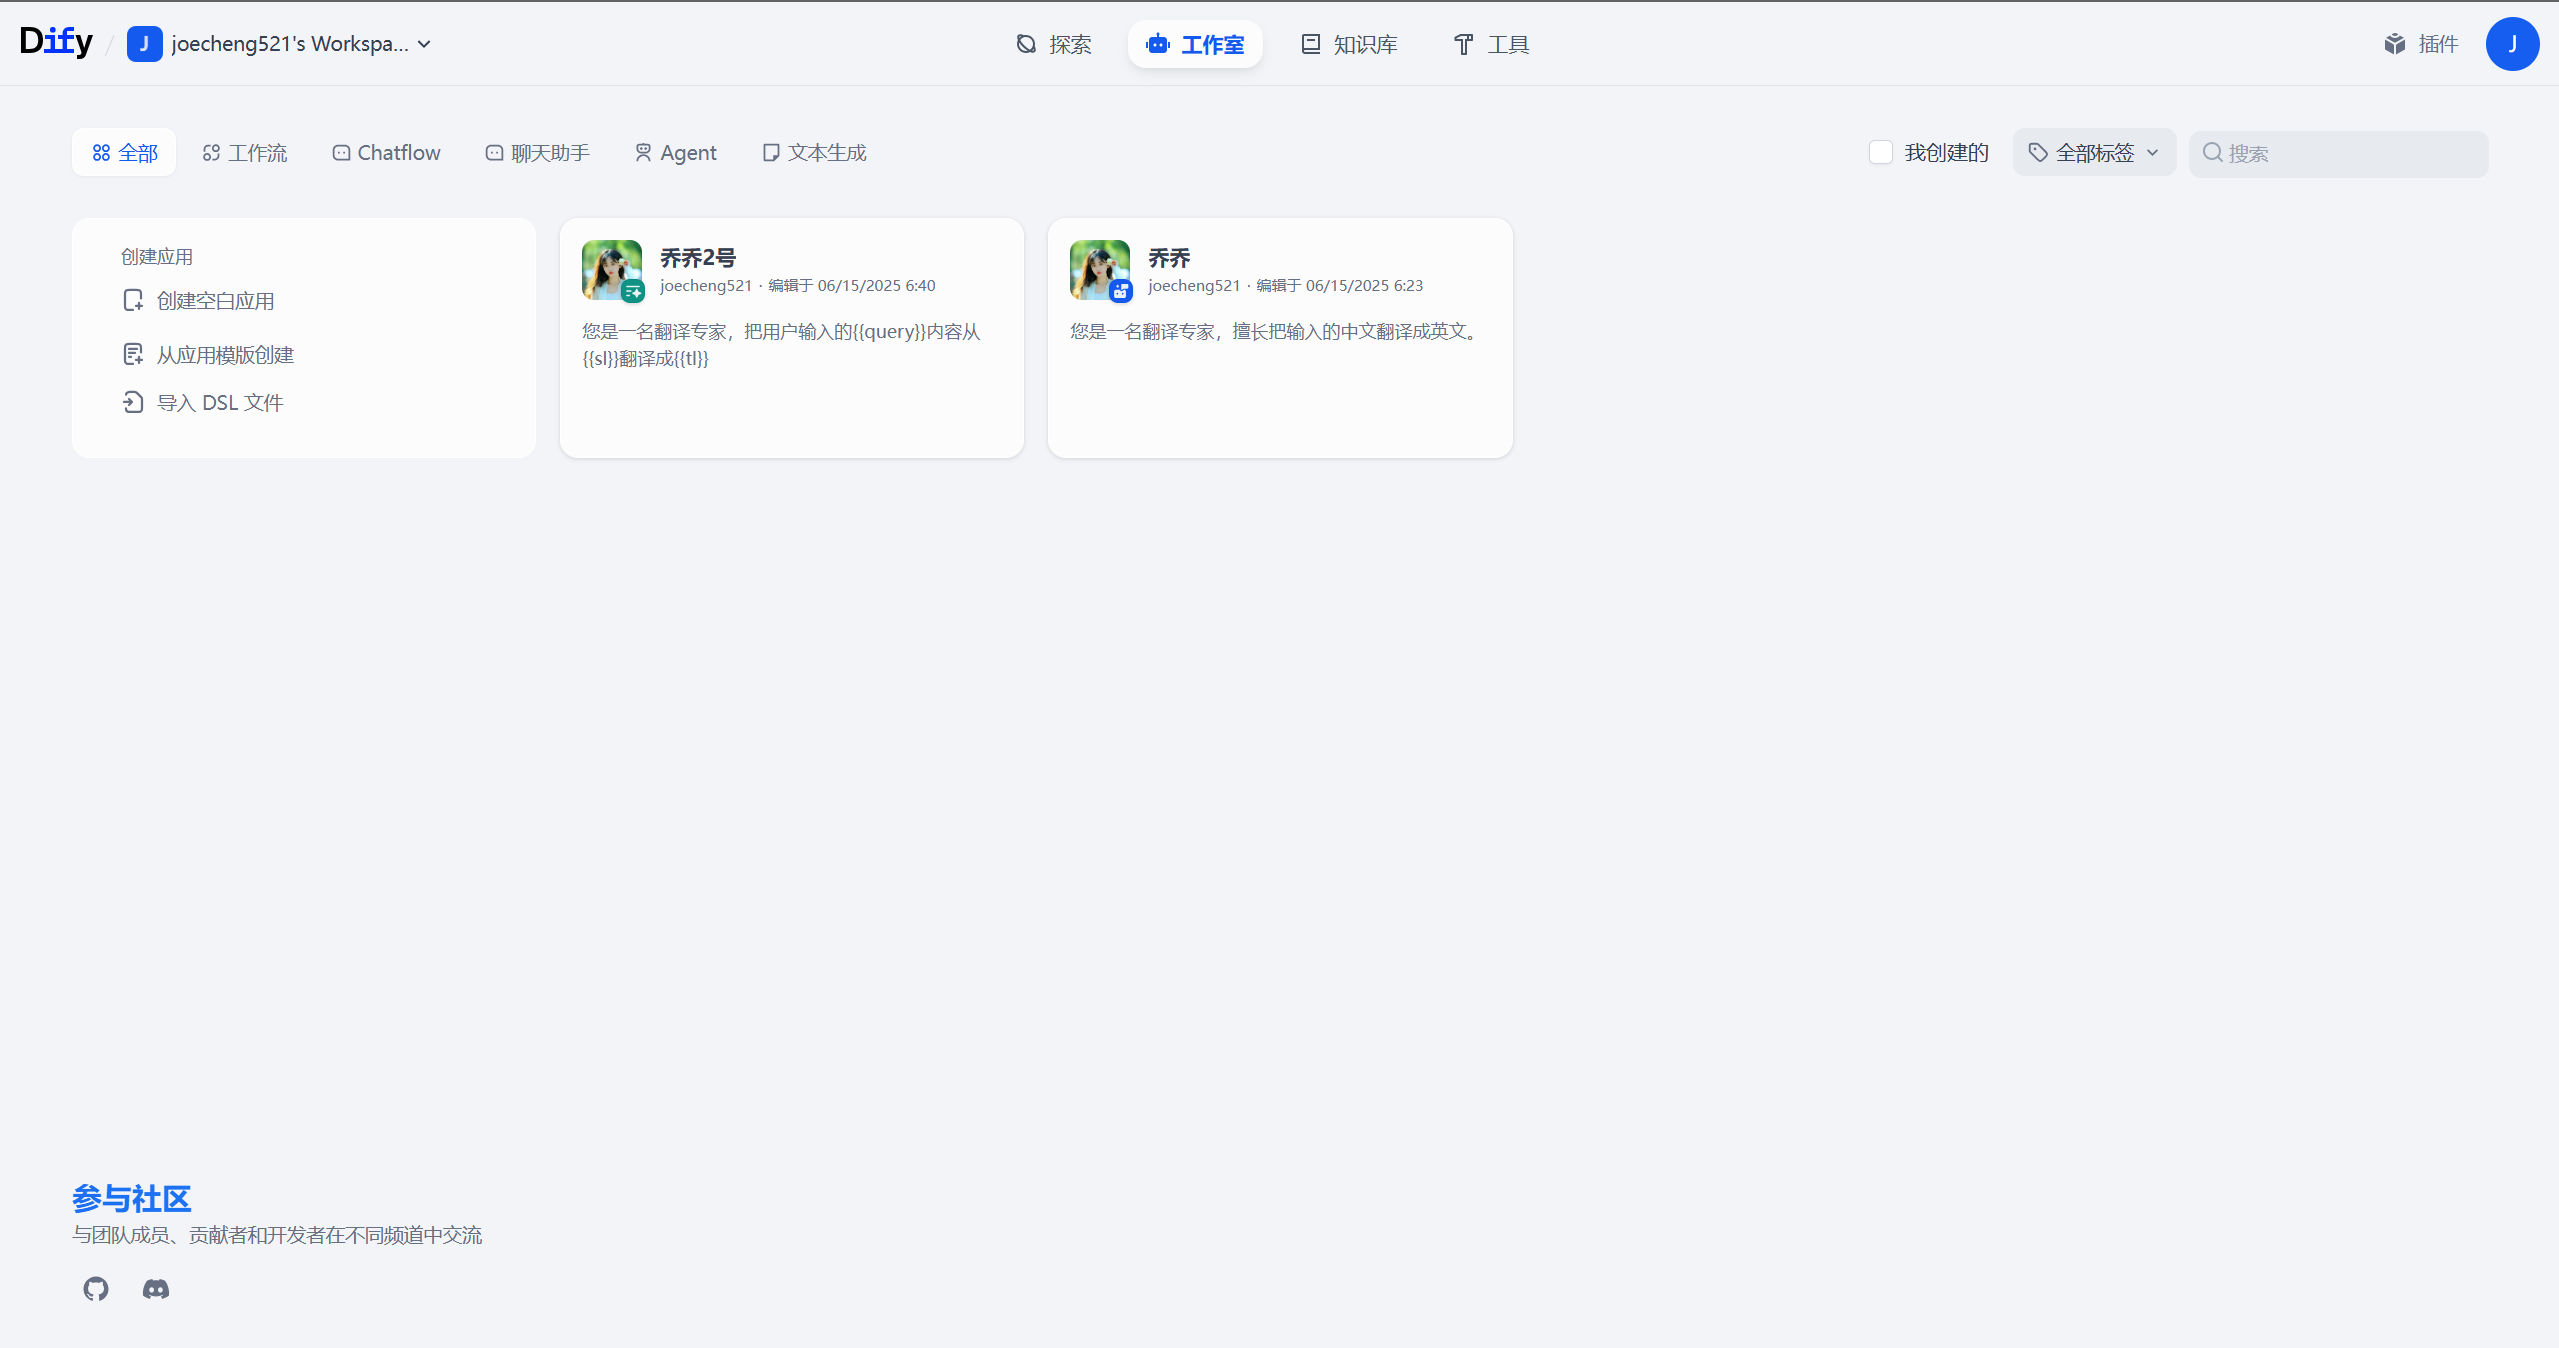The width and height of the screenshot is (2559, 1348).
Task: Open the user avatar J menu
Action: pyautogui.click(x=2512, y=44)
